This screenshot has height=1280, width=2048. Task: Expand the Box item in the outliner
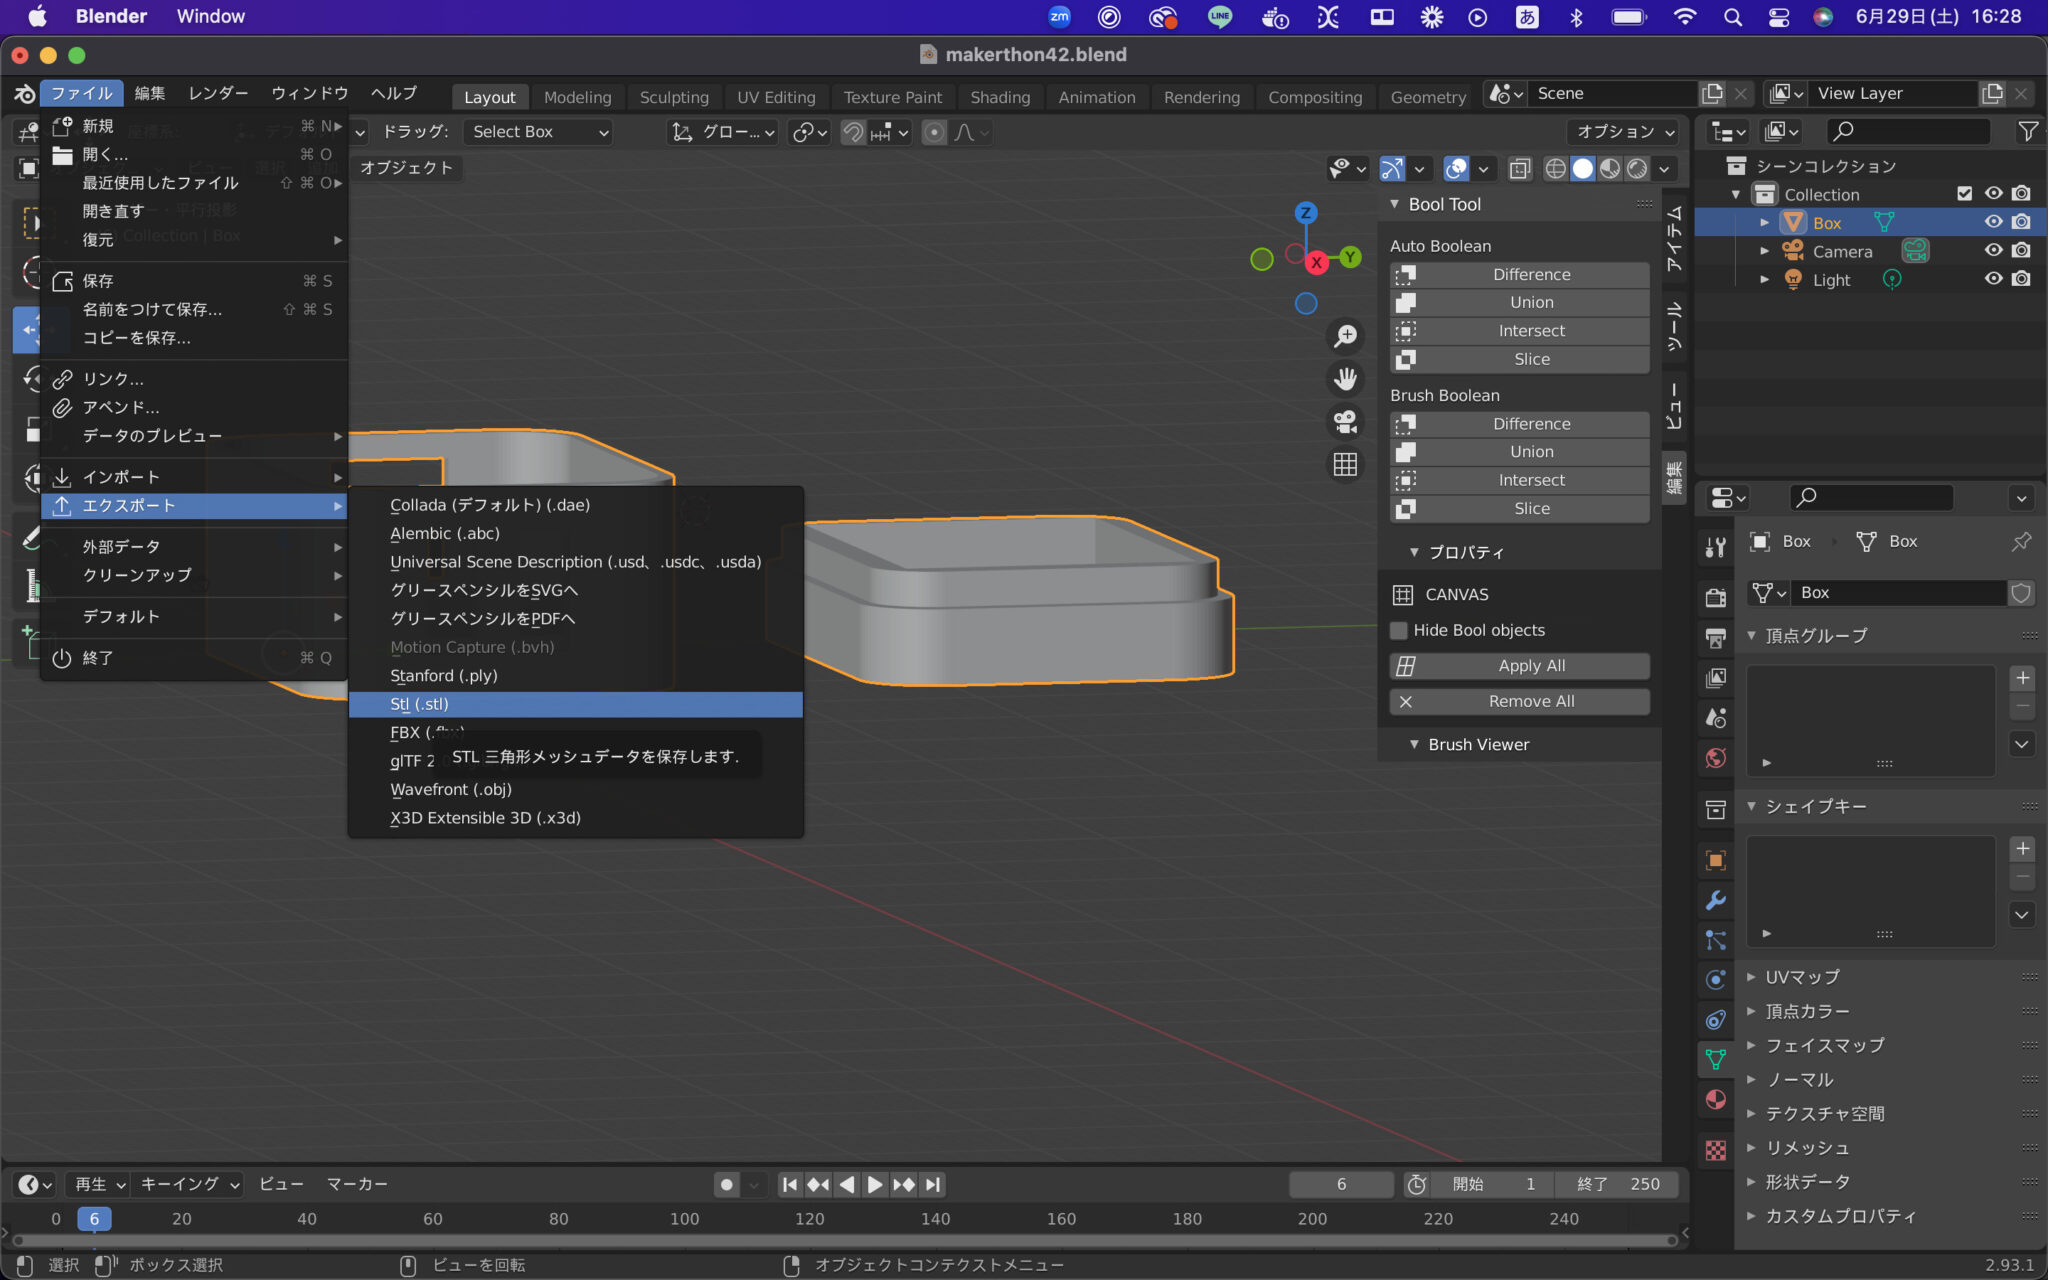point(1764,222)
